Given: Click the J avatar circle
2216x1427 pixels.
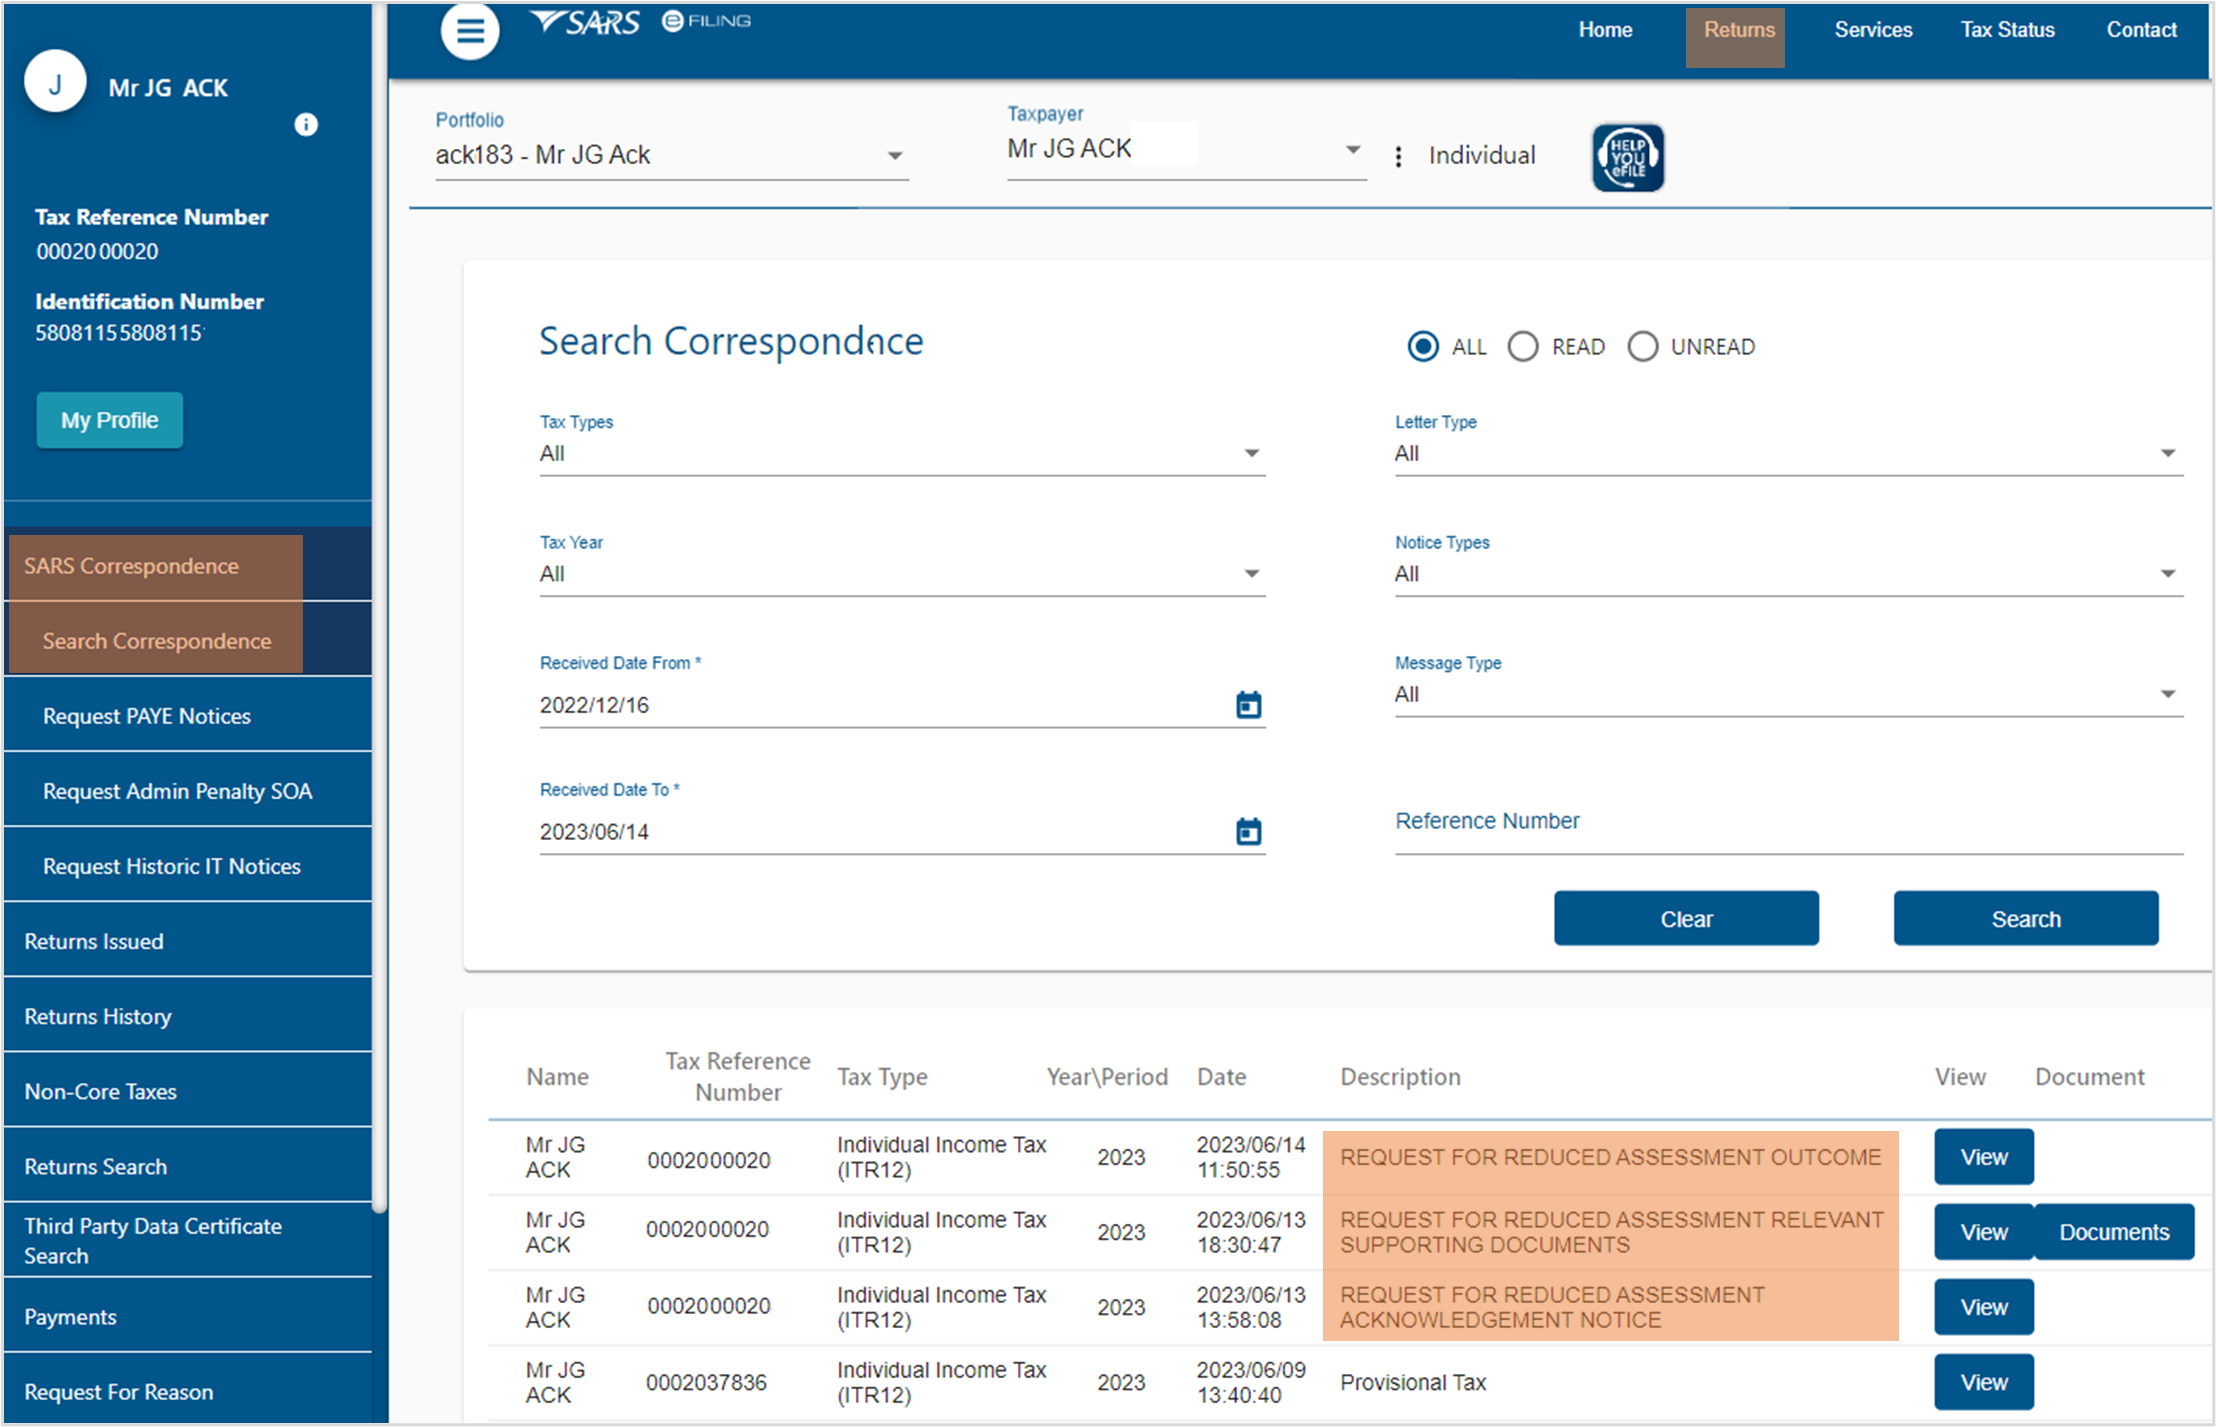Looking at the screenshot, I should (55, 82).
